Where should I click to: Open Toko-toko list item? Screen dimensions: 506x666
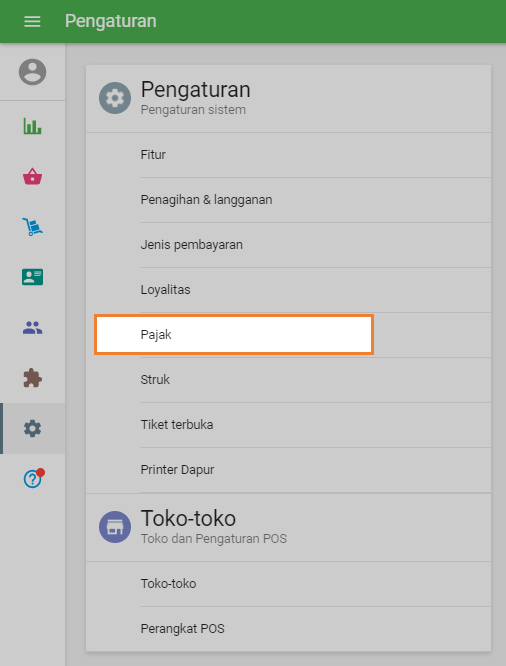288,584
